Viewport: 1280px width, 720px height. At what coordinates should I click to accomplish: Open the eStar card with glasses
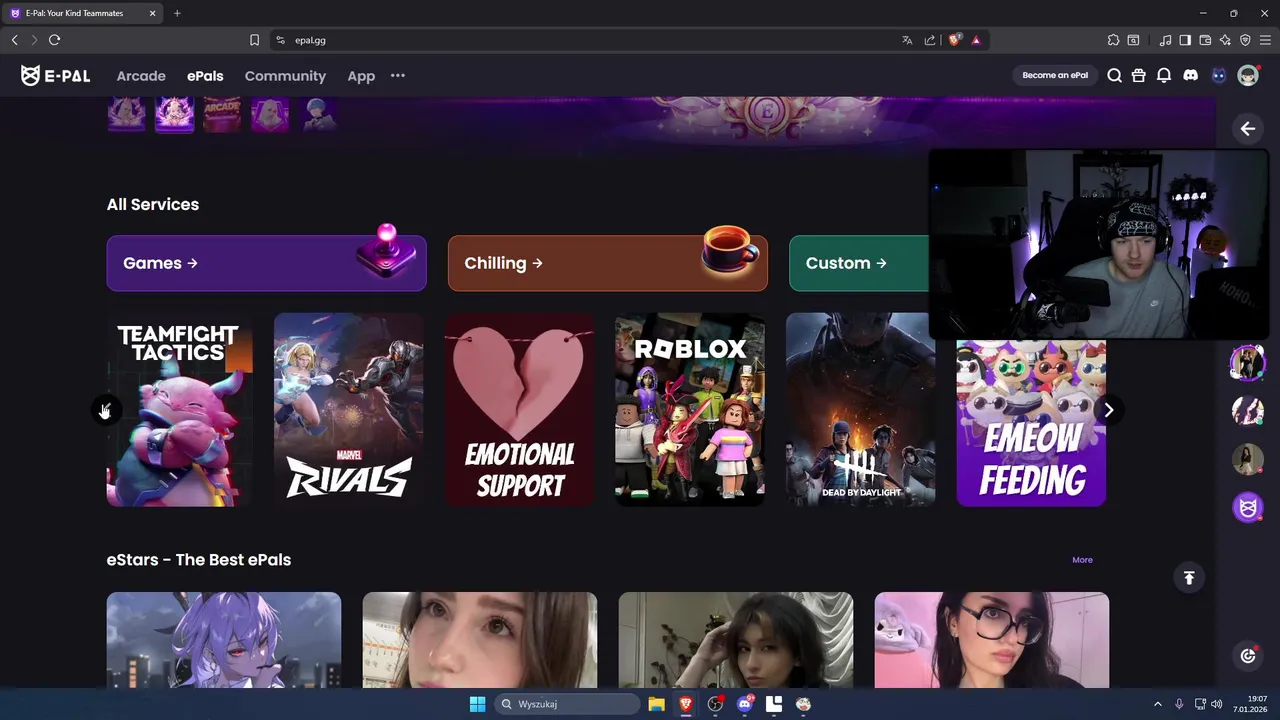pyautogui.click(x=992, y=640)
